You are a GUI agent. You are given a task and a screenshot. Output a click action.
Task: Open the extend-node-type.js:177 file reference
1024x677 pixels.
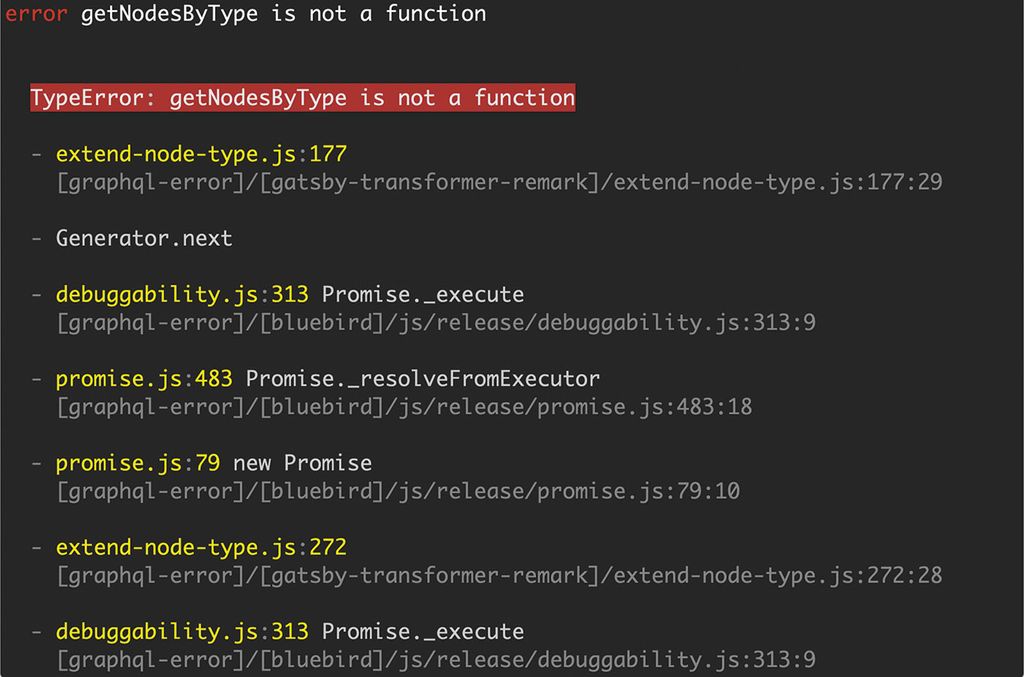coord(201,154)
